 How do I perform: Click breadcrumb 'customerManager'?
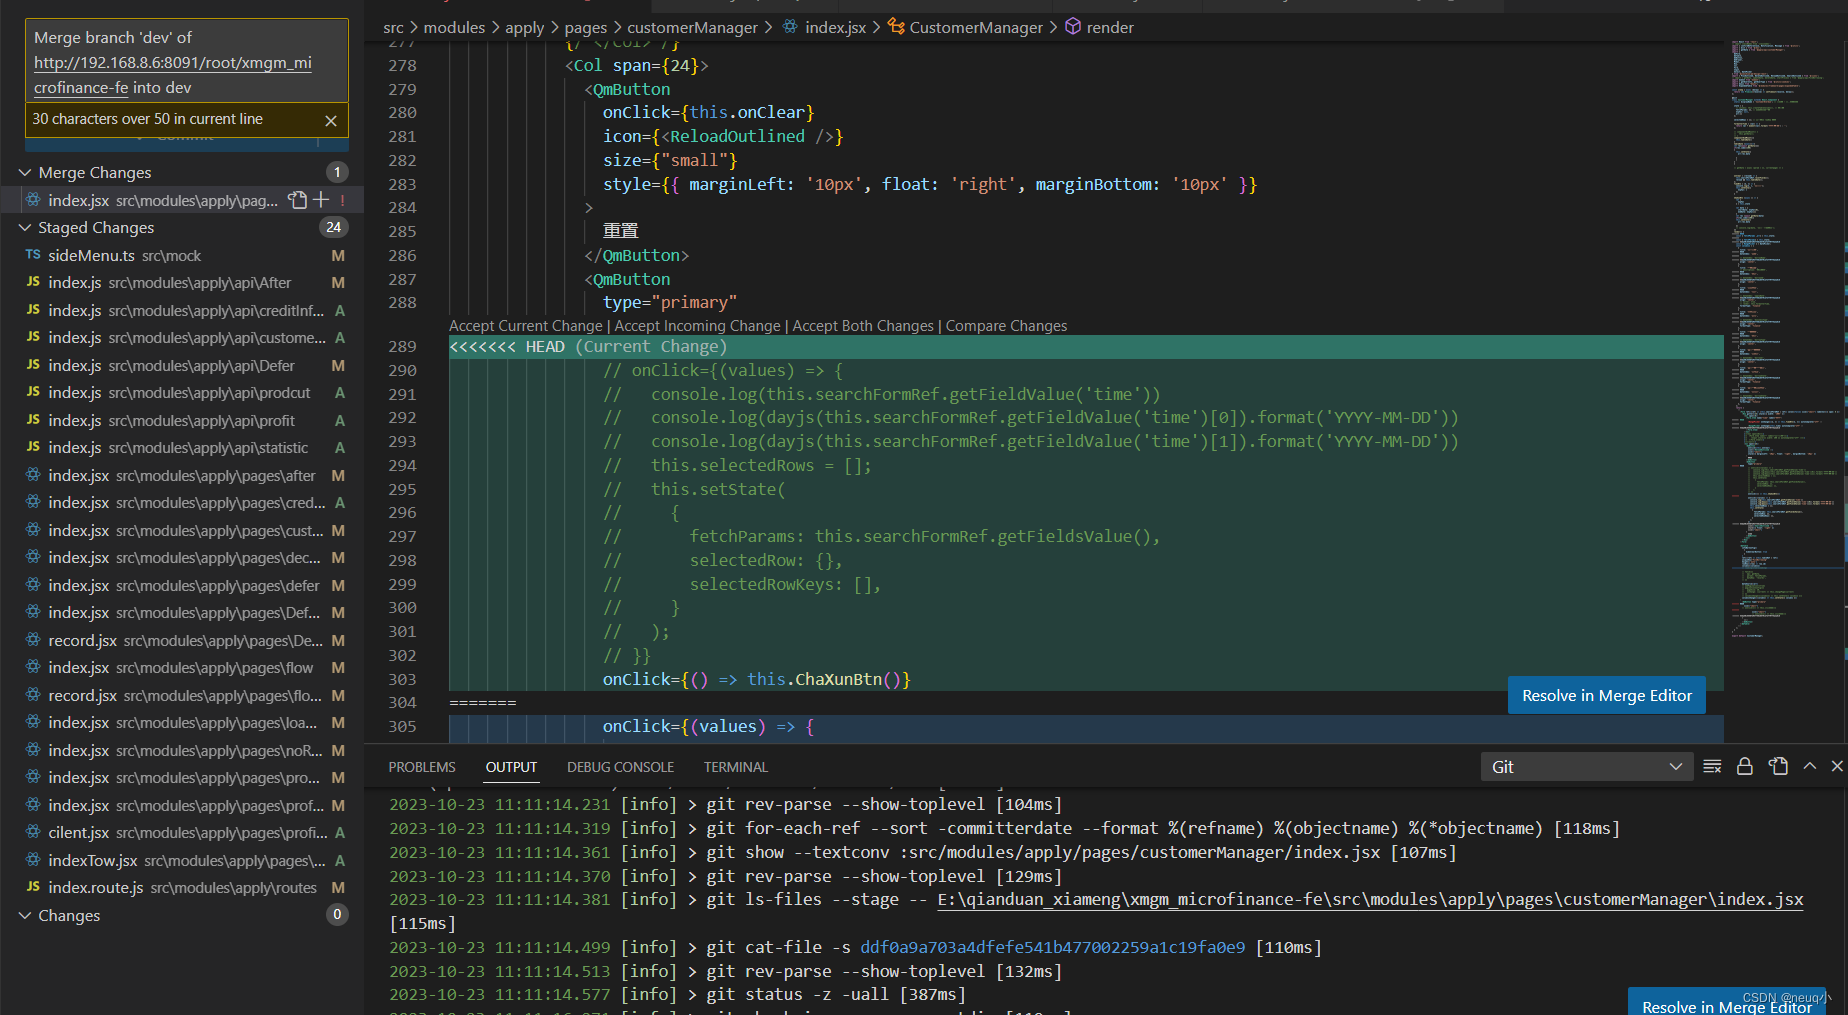tap(692, 27)
